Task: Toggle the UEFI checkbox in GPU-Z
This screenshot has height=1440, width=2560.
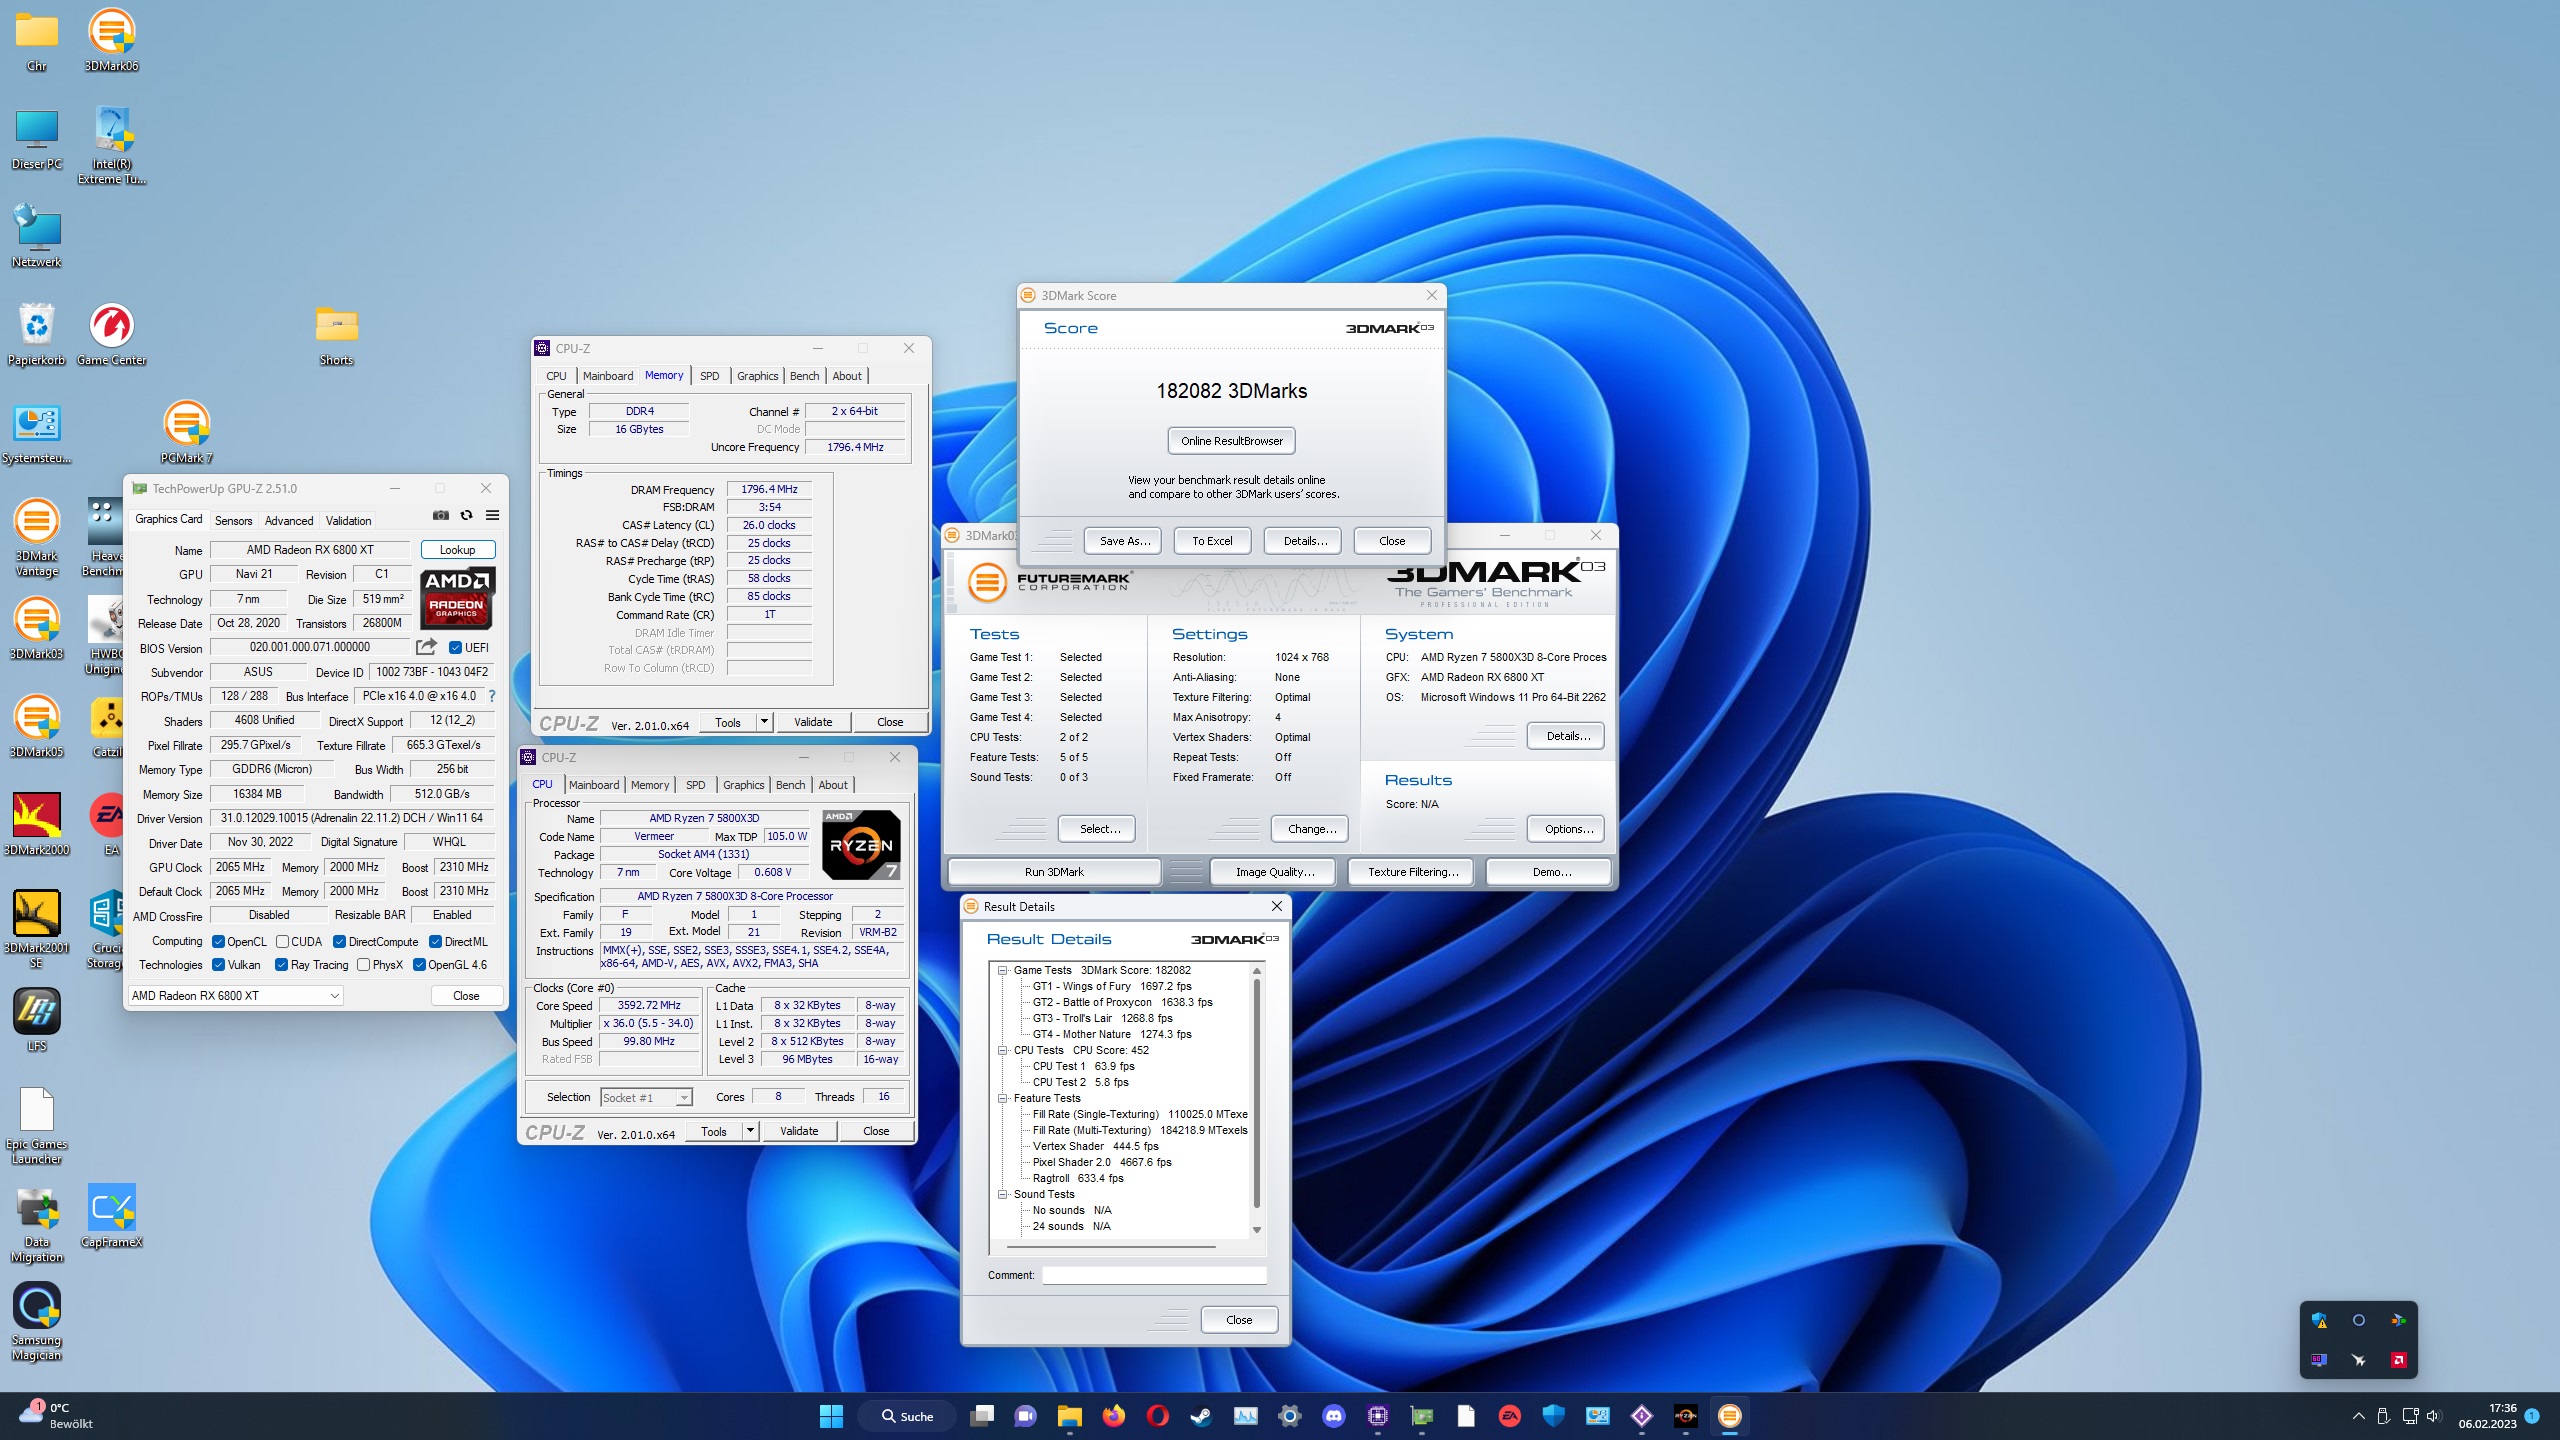Action: pyautogui.click(x=455, y=647)
